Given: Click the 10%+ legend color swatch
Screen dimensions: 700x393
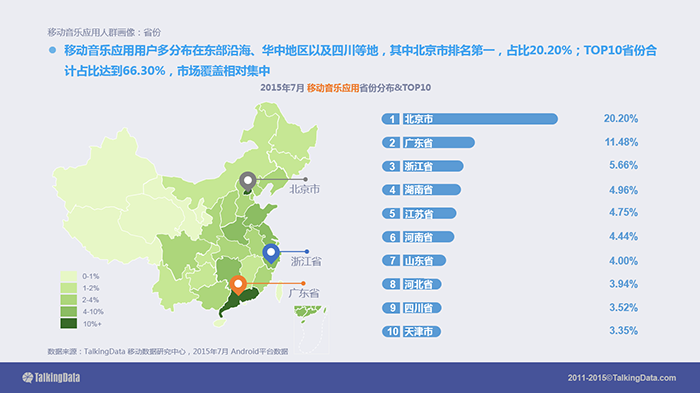Looking at the screenshot, I should (x=69, y=323).
